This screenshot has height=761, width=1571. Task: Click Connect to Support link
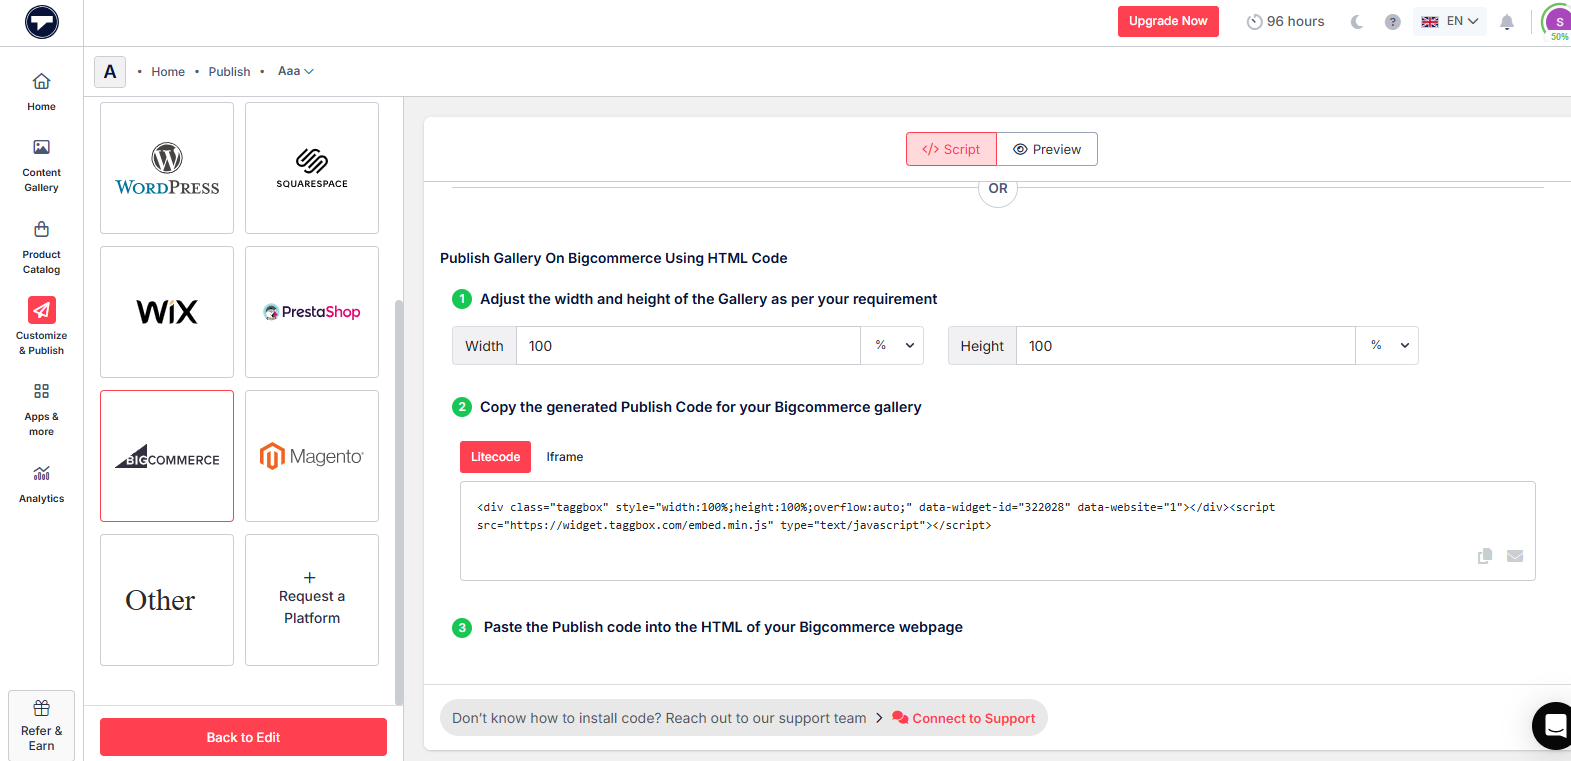[x=964, y=718]
